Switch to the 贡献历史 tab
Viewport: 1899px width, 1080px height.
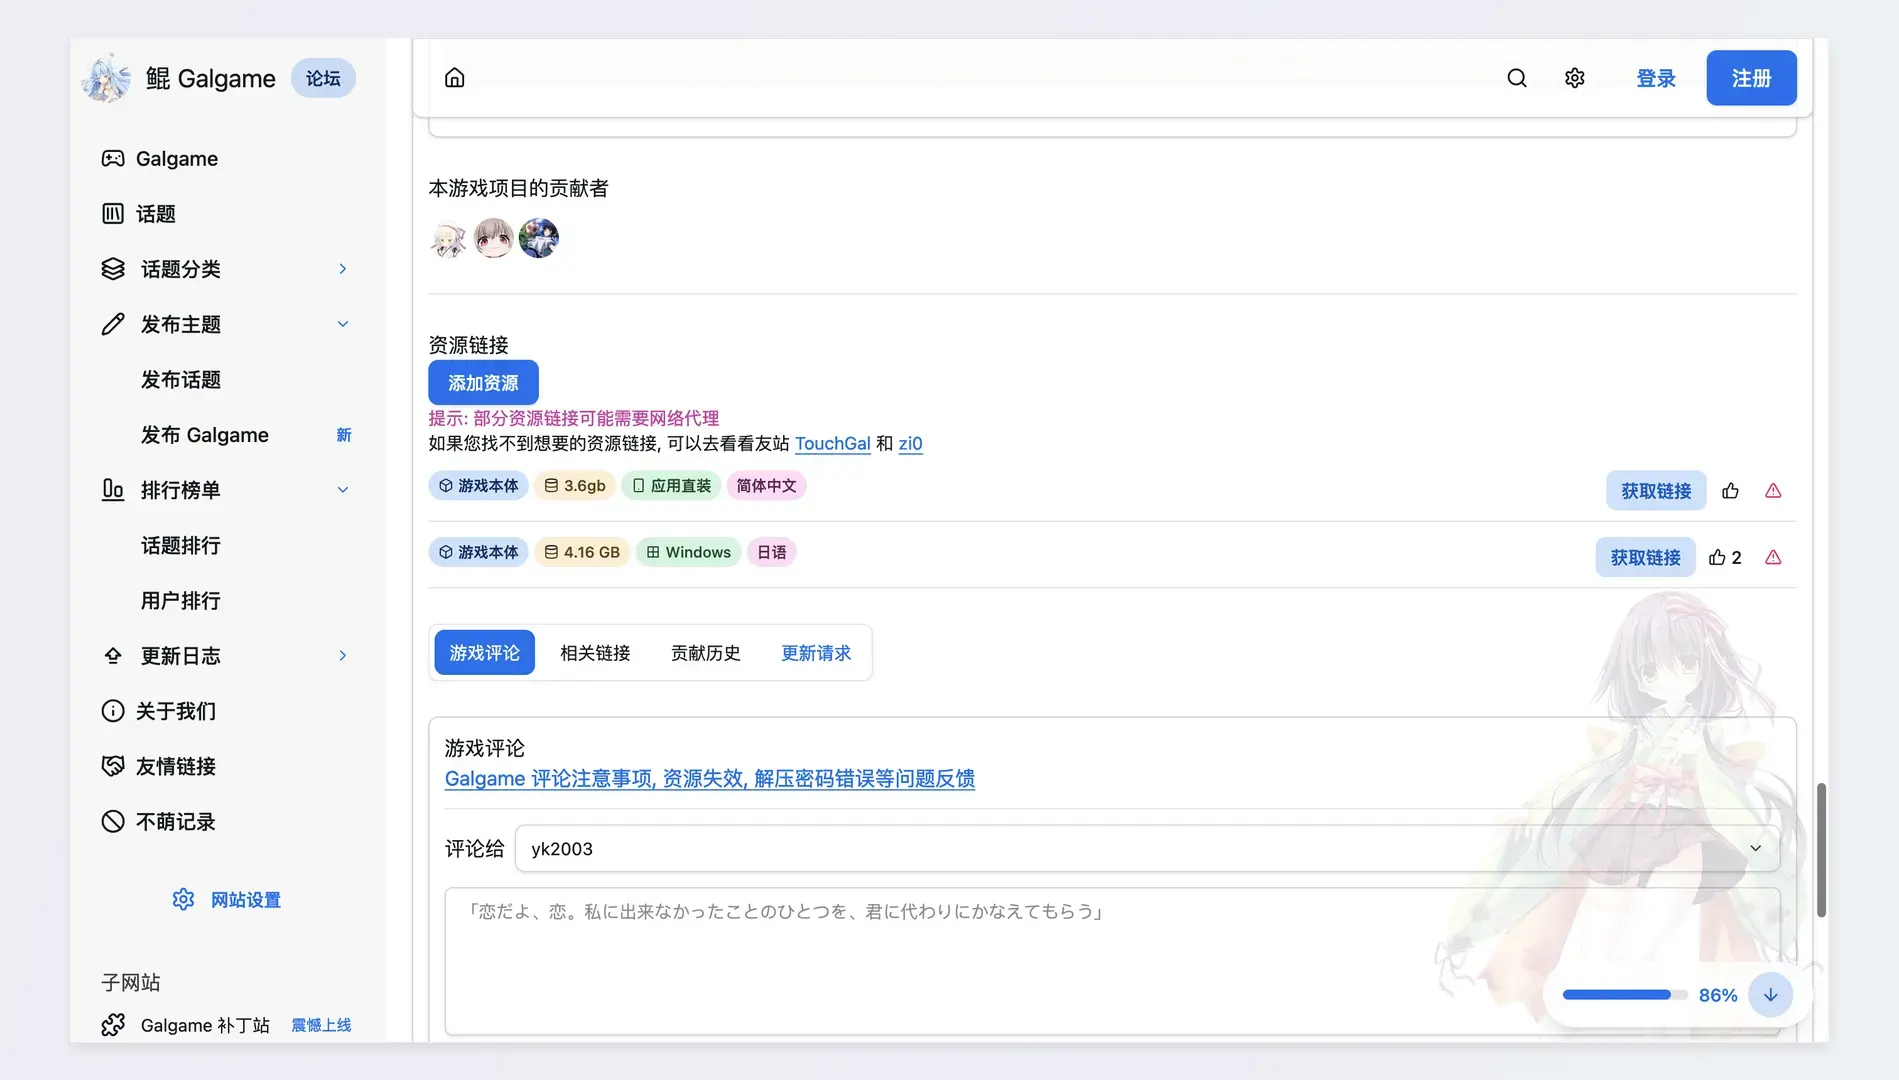[x=705, y=653]
